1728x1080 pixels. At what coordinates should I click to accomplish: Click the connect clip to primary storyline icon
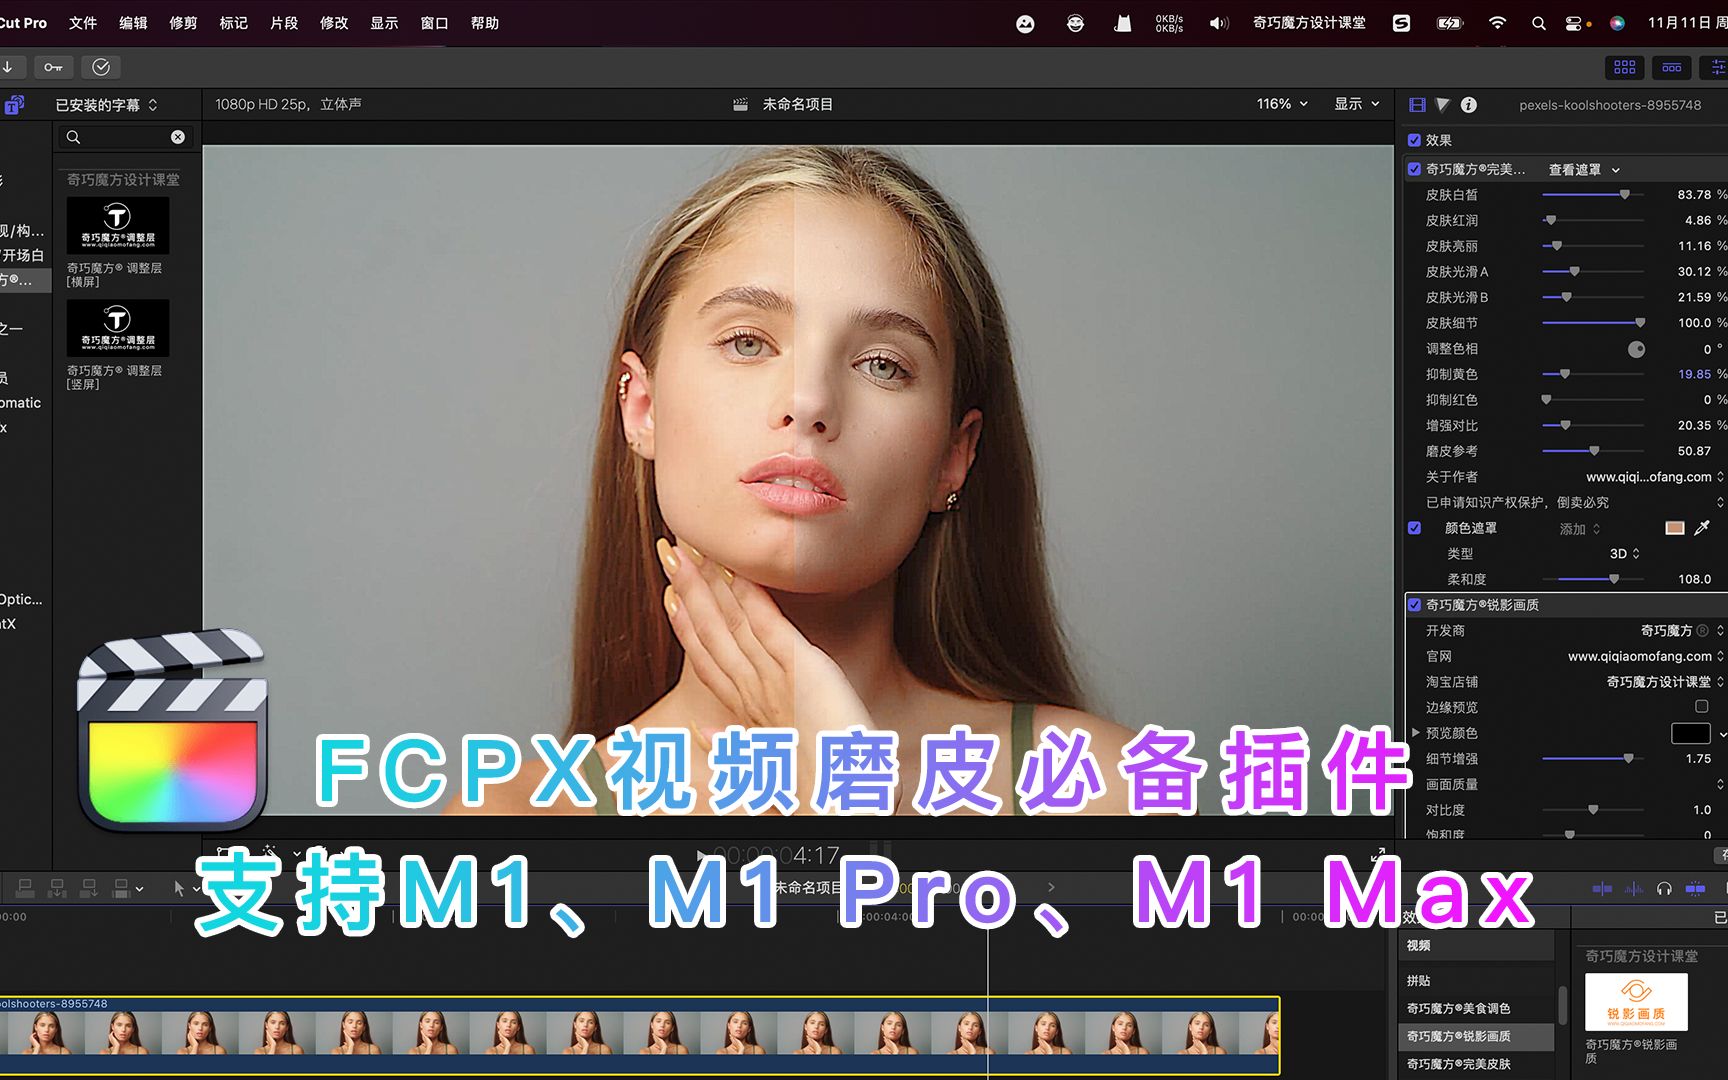pyautogui.click(x=25, y=887)
